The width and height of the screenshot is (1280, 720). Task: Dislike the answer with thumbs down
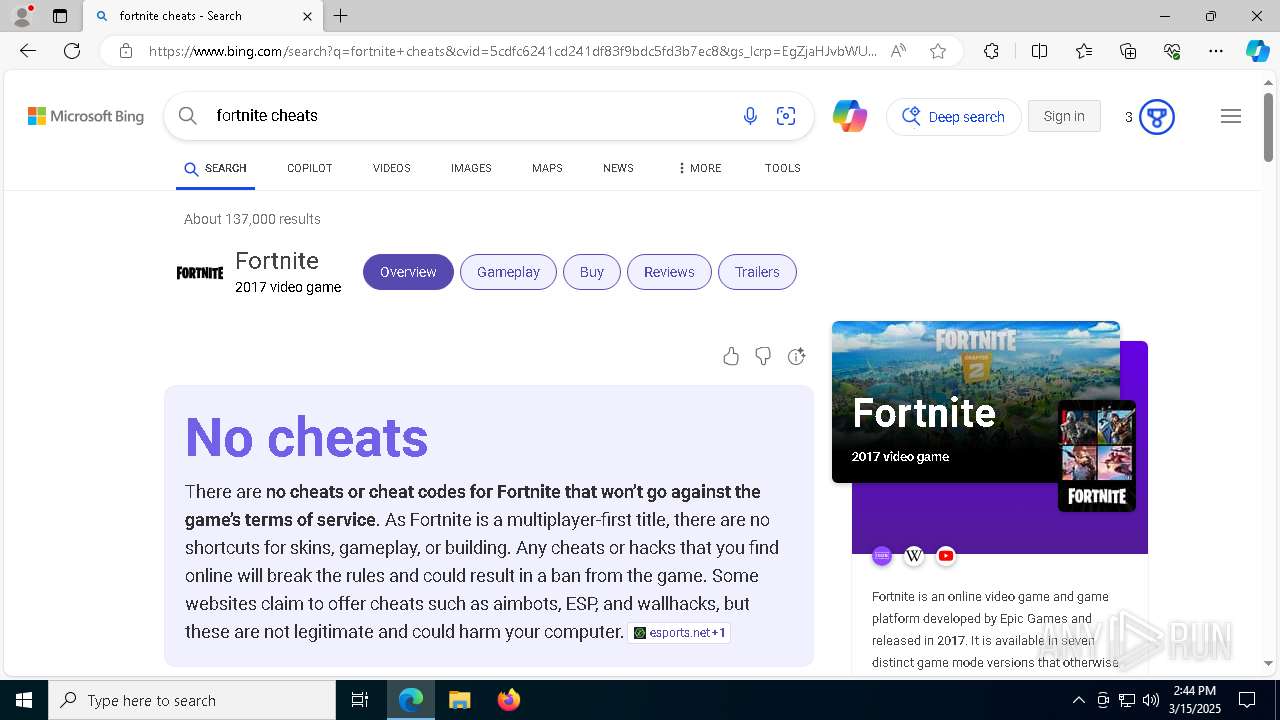pyautogui.click(x=763, y=356)
